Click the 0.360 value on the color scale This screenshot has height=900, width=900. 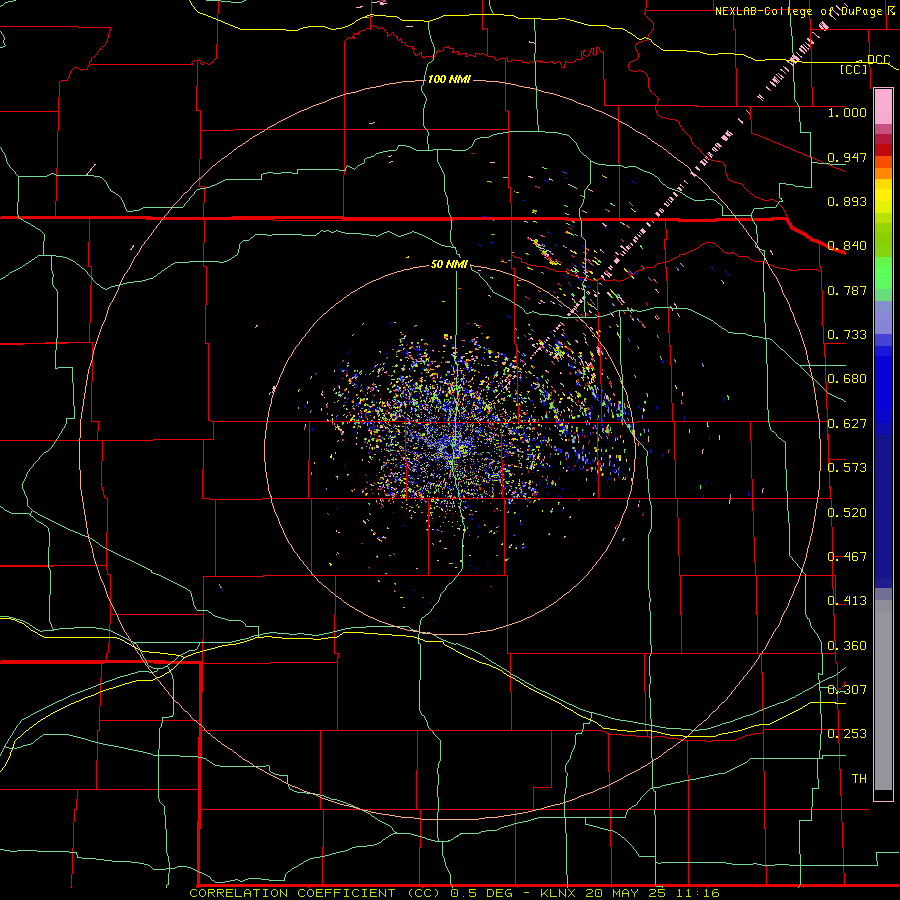[x=847, y=646]
